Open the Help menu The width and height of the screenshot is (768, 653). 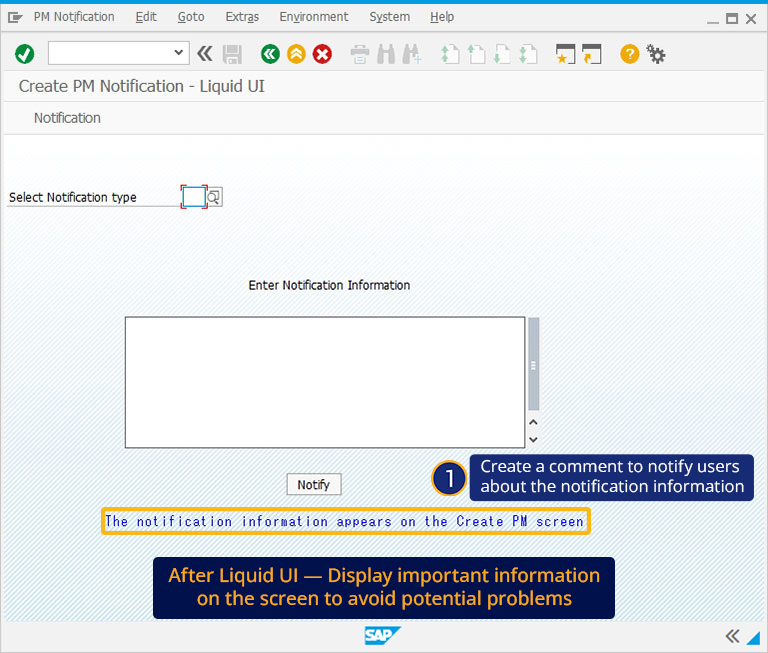point(442,17)
